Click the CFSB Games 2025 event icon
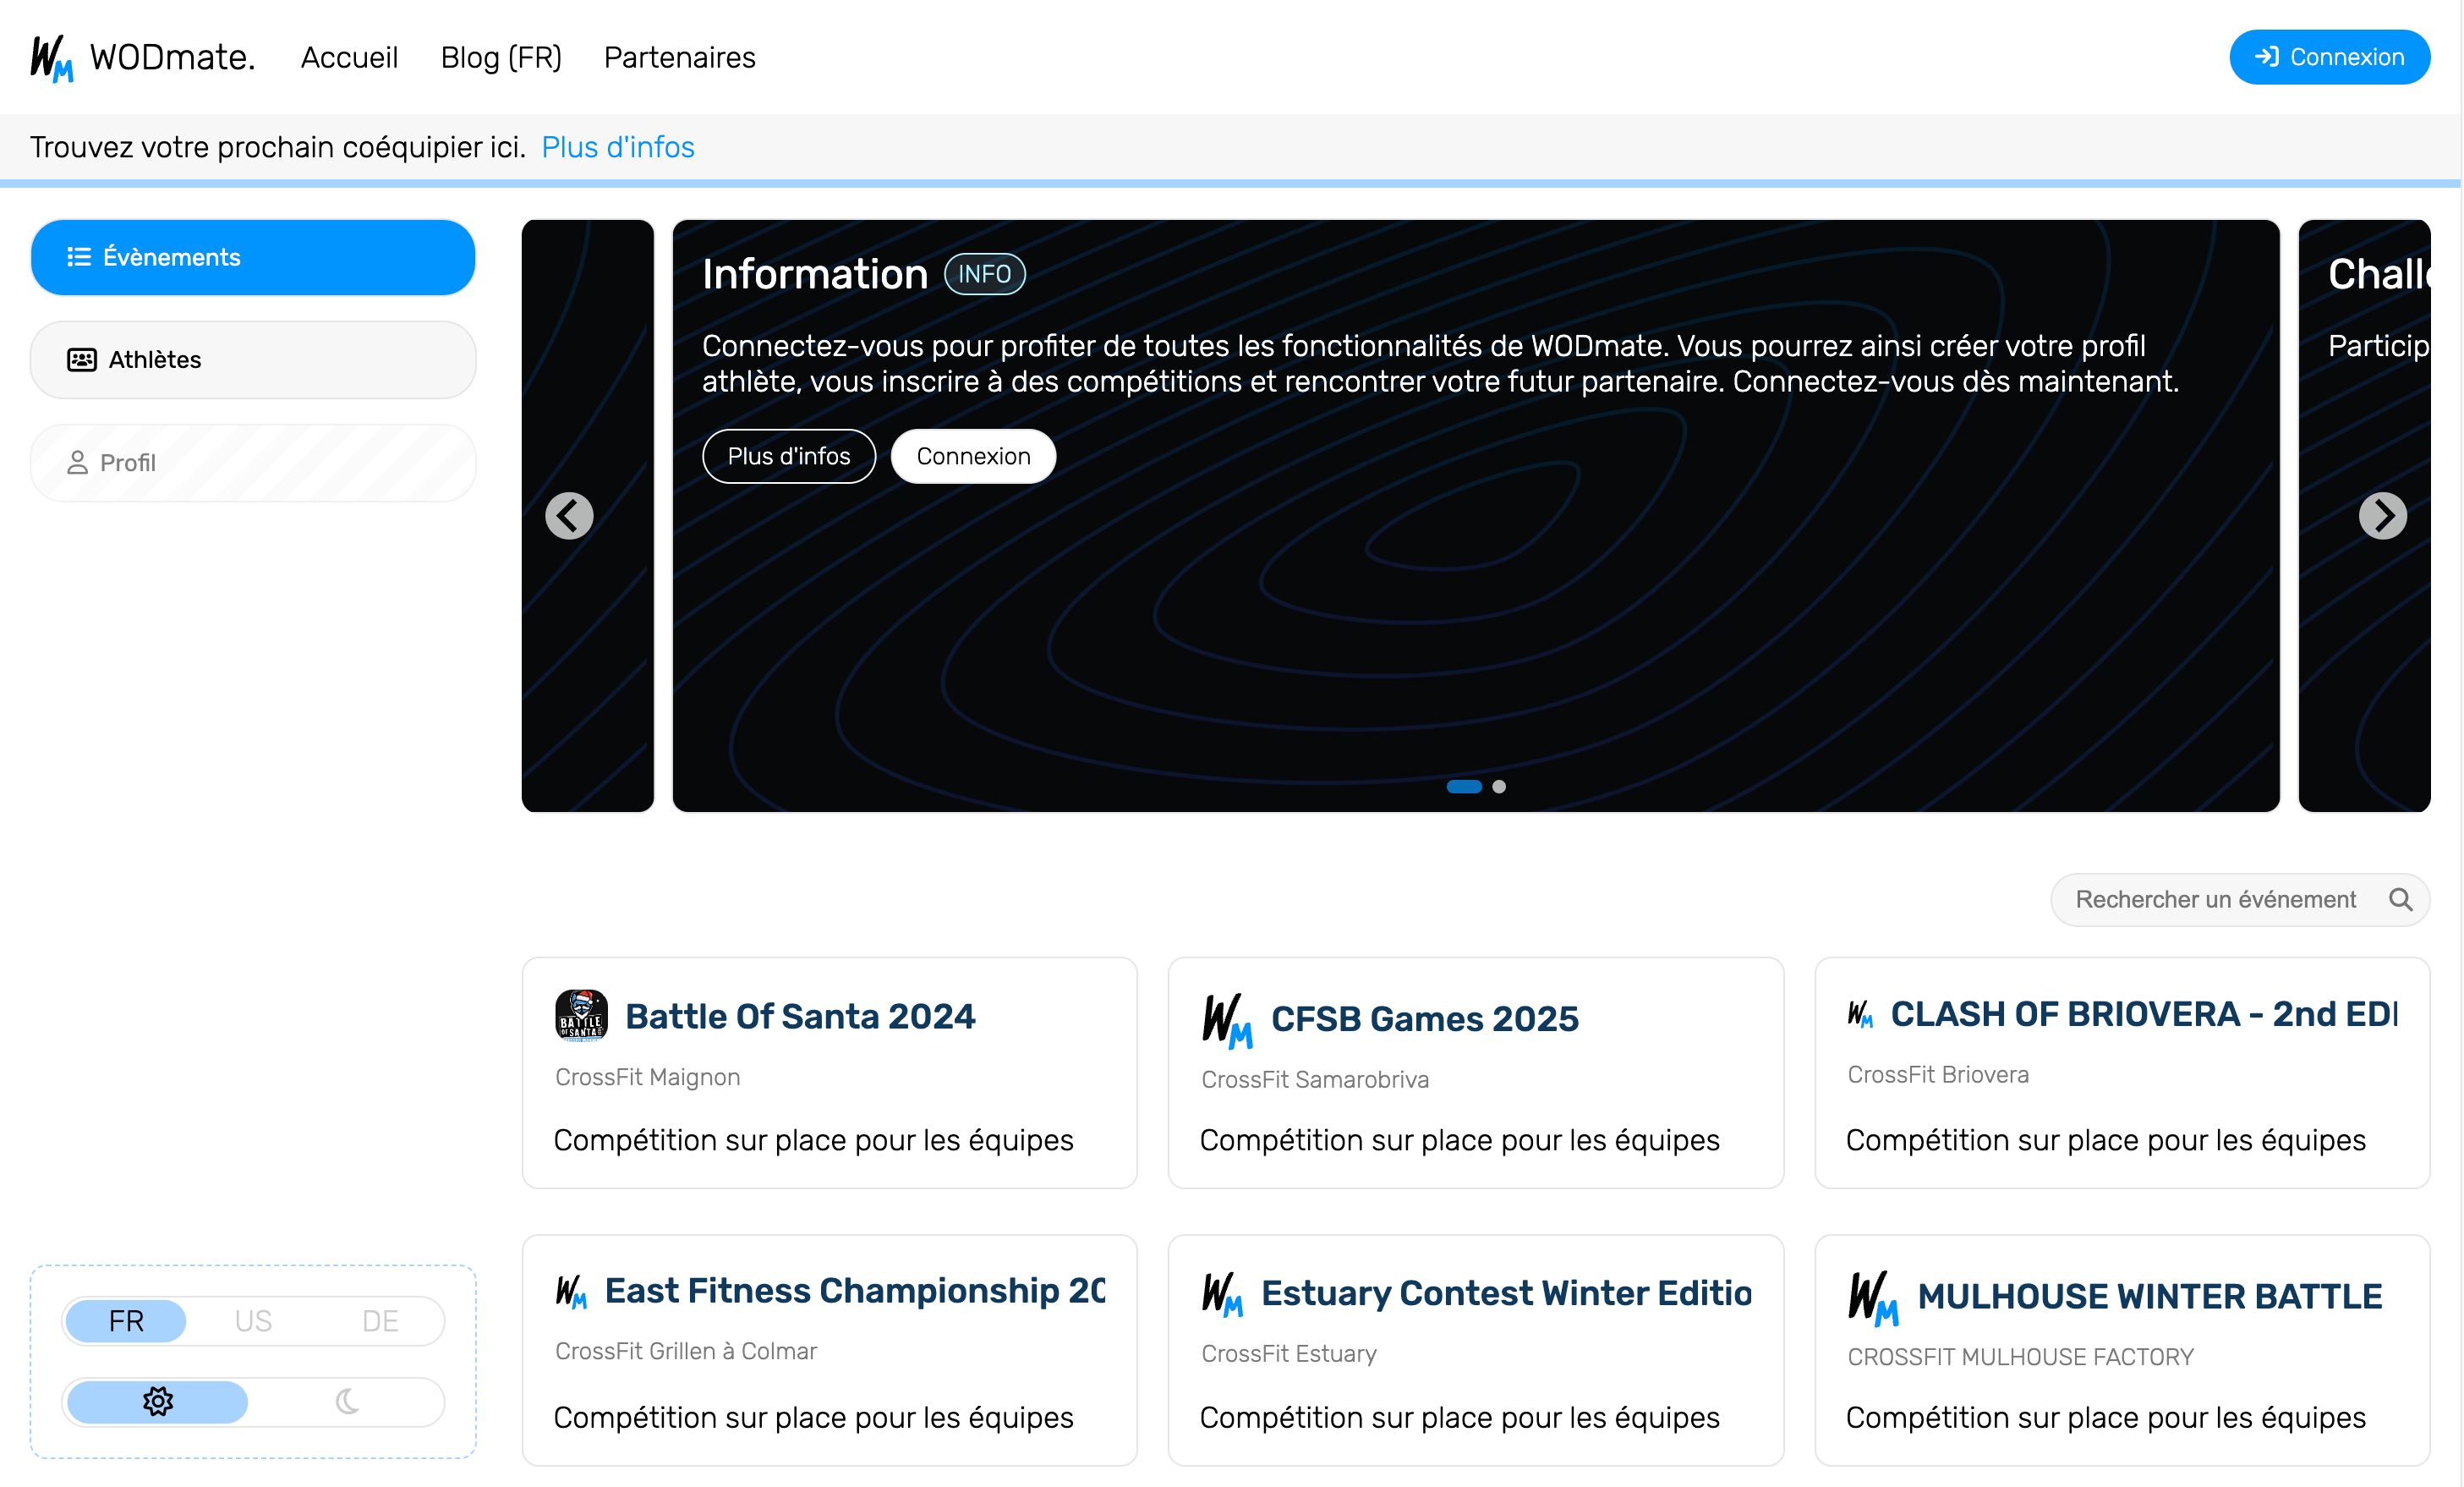Screen dimensions: 2464x1487 point(1228,1021)
